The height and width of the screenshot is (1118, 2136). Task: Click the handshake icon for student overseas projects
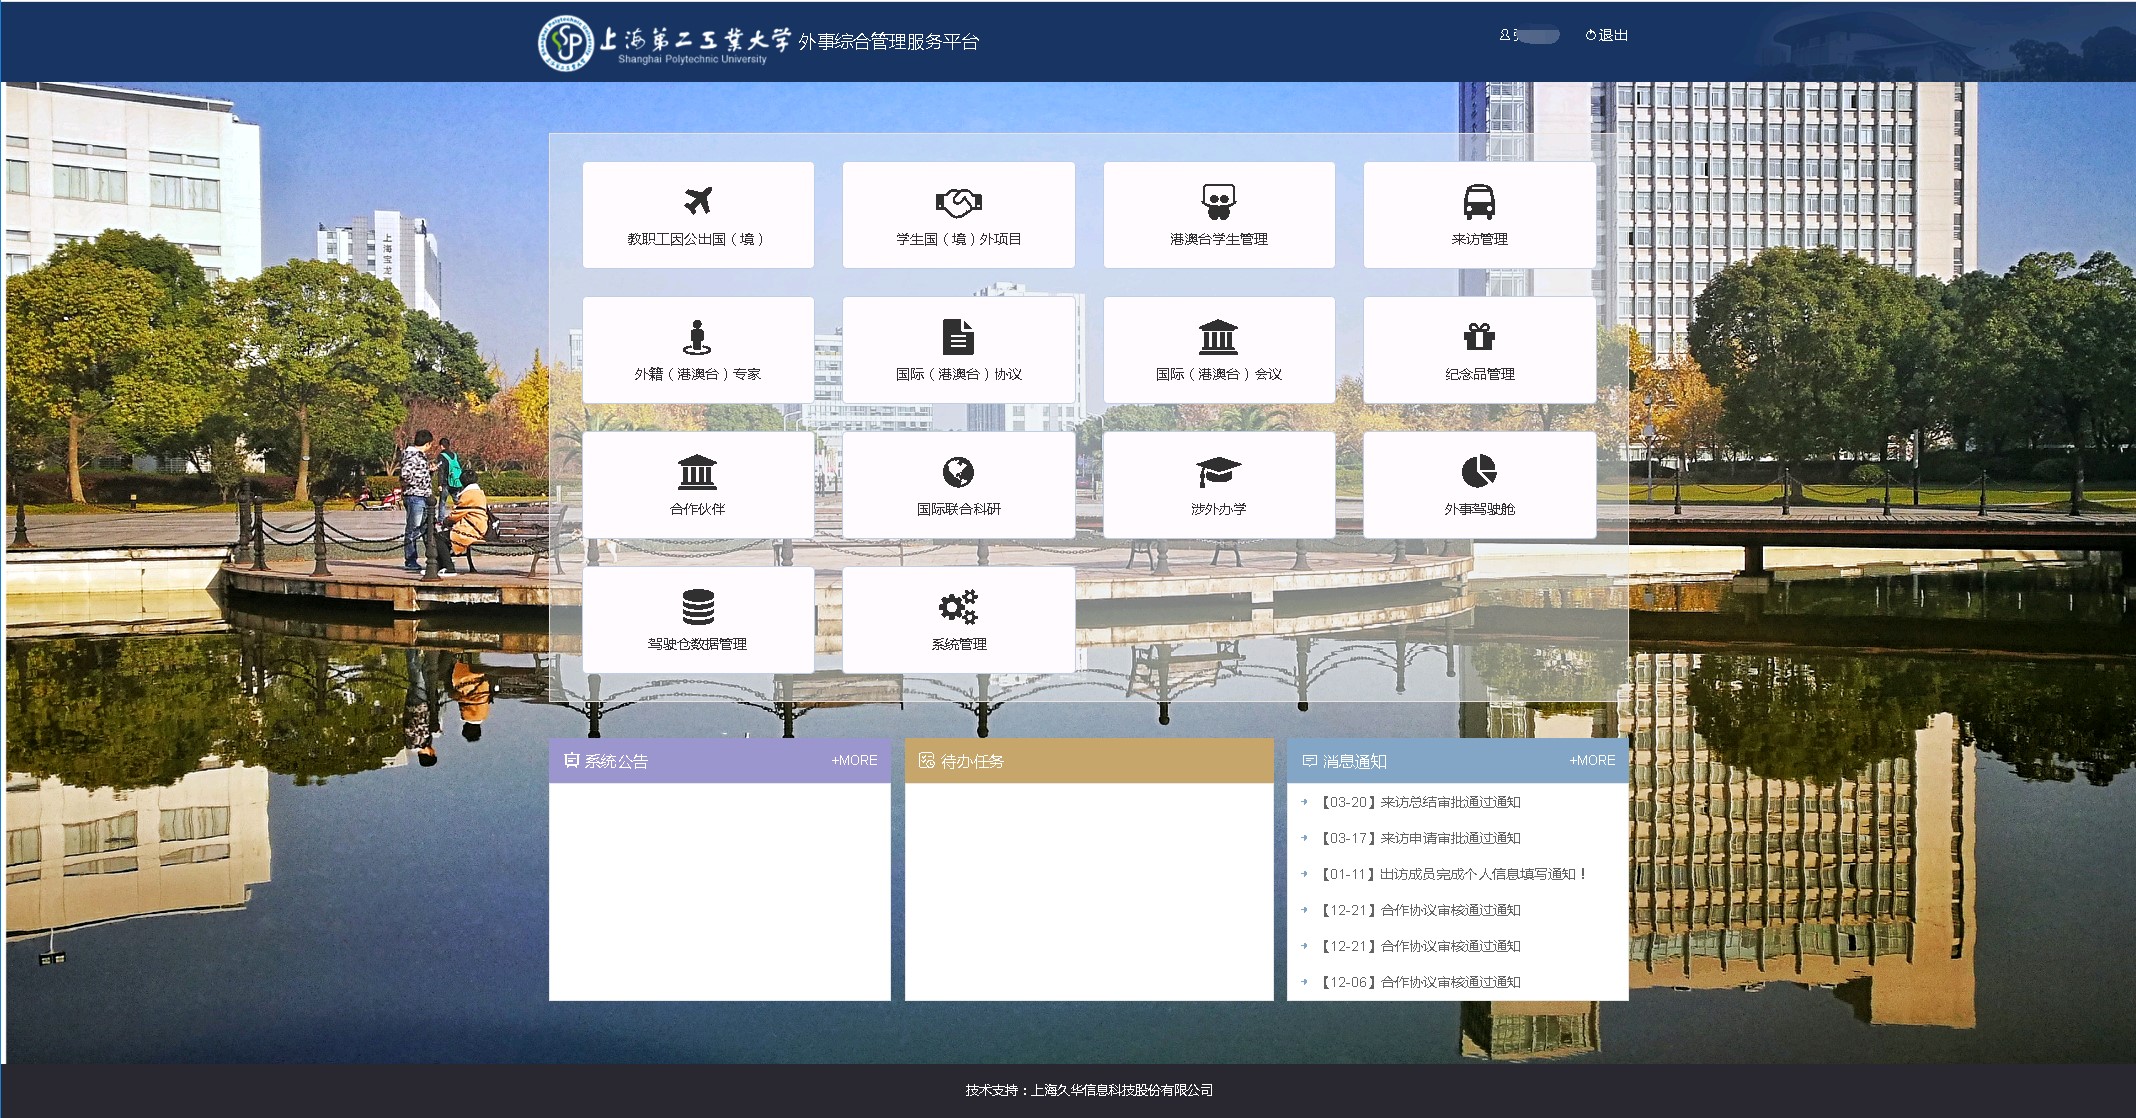[958, 203]
